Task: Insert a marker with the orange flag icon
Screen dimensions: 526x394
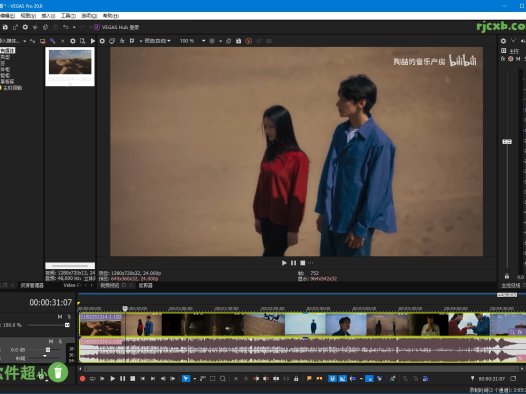Action: [309, 379]
